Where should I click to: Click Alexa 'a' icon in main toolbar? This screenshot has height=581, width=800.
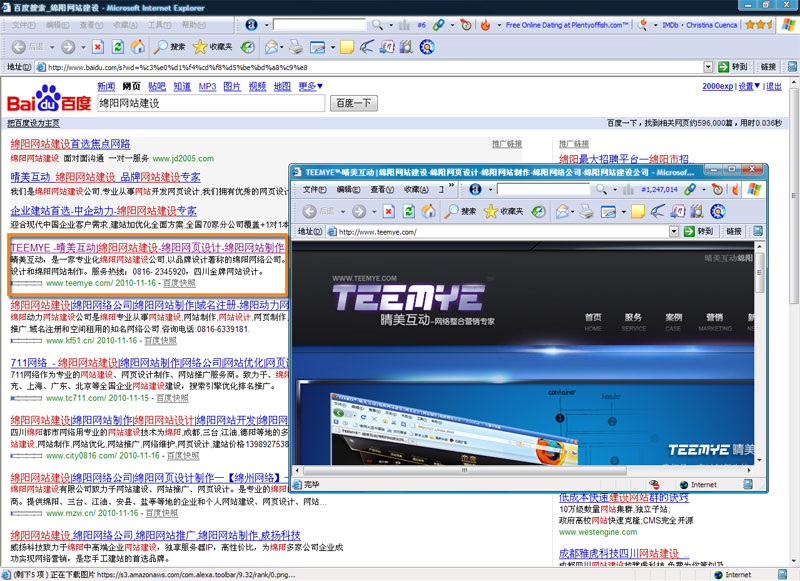(x=252, y=24)
